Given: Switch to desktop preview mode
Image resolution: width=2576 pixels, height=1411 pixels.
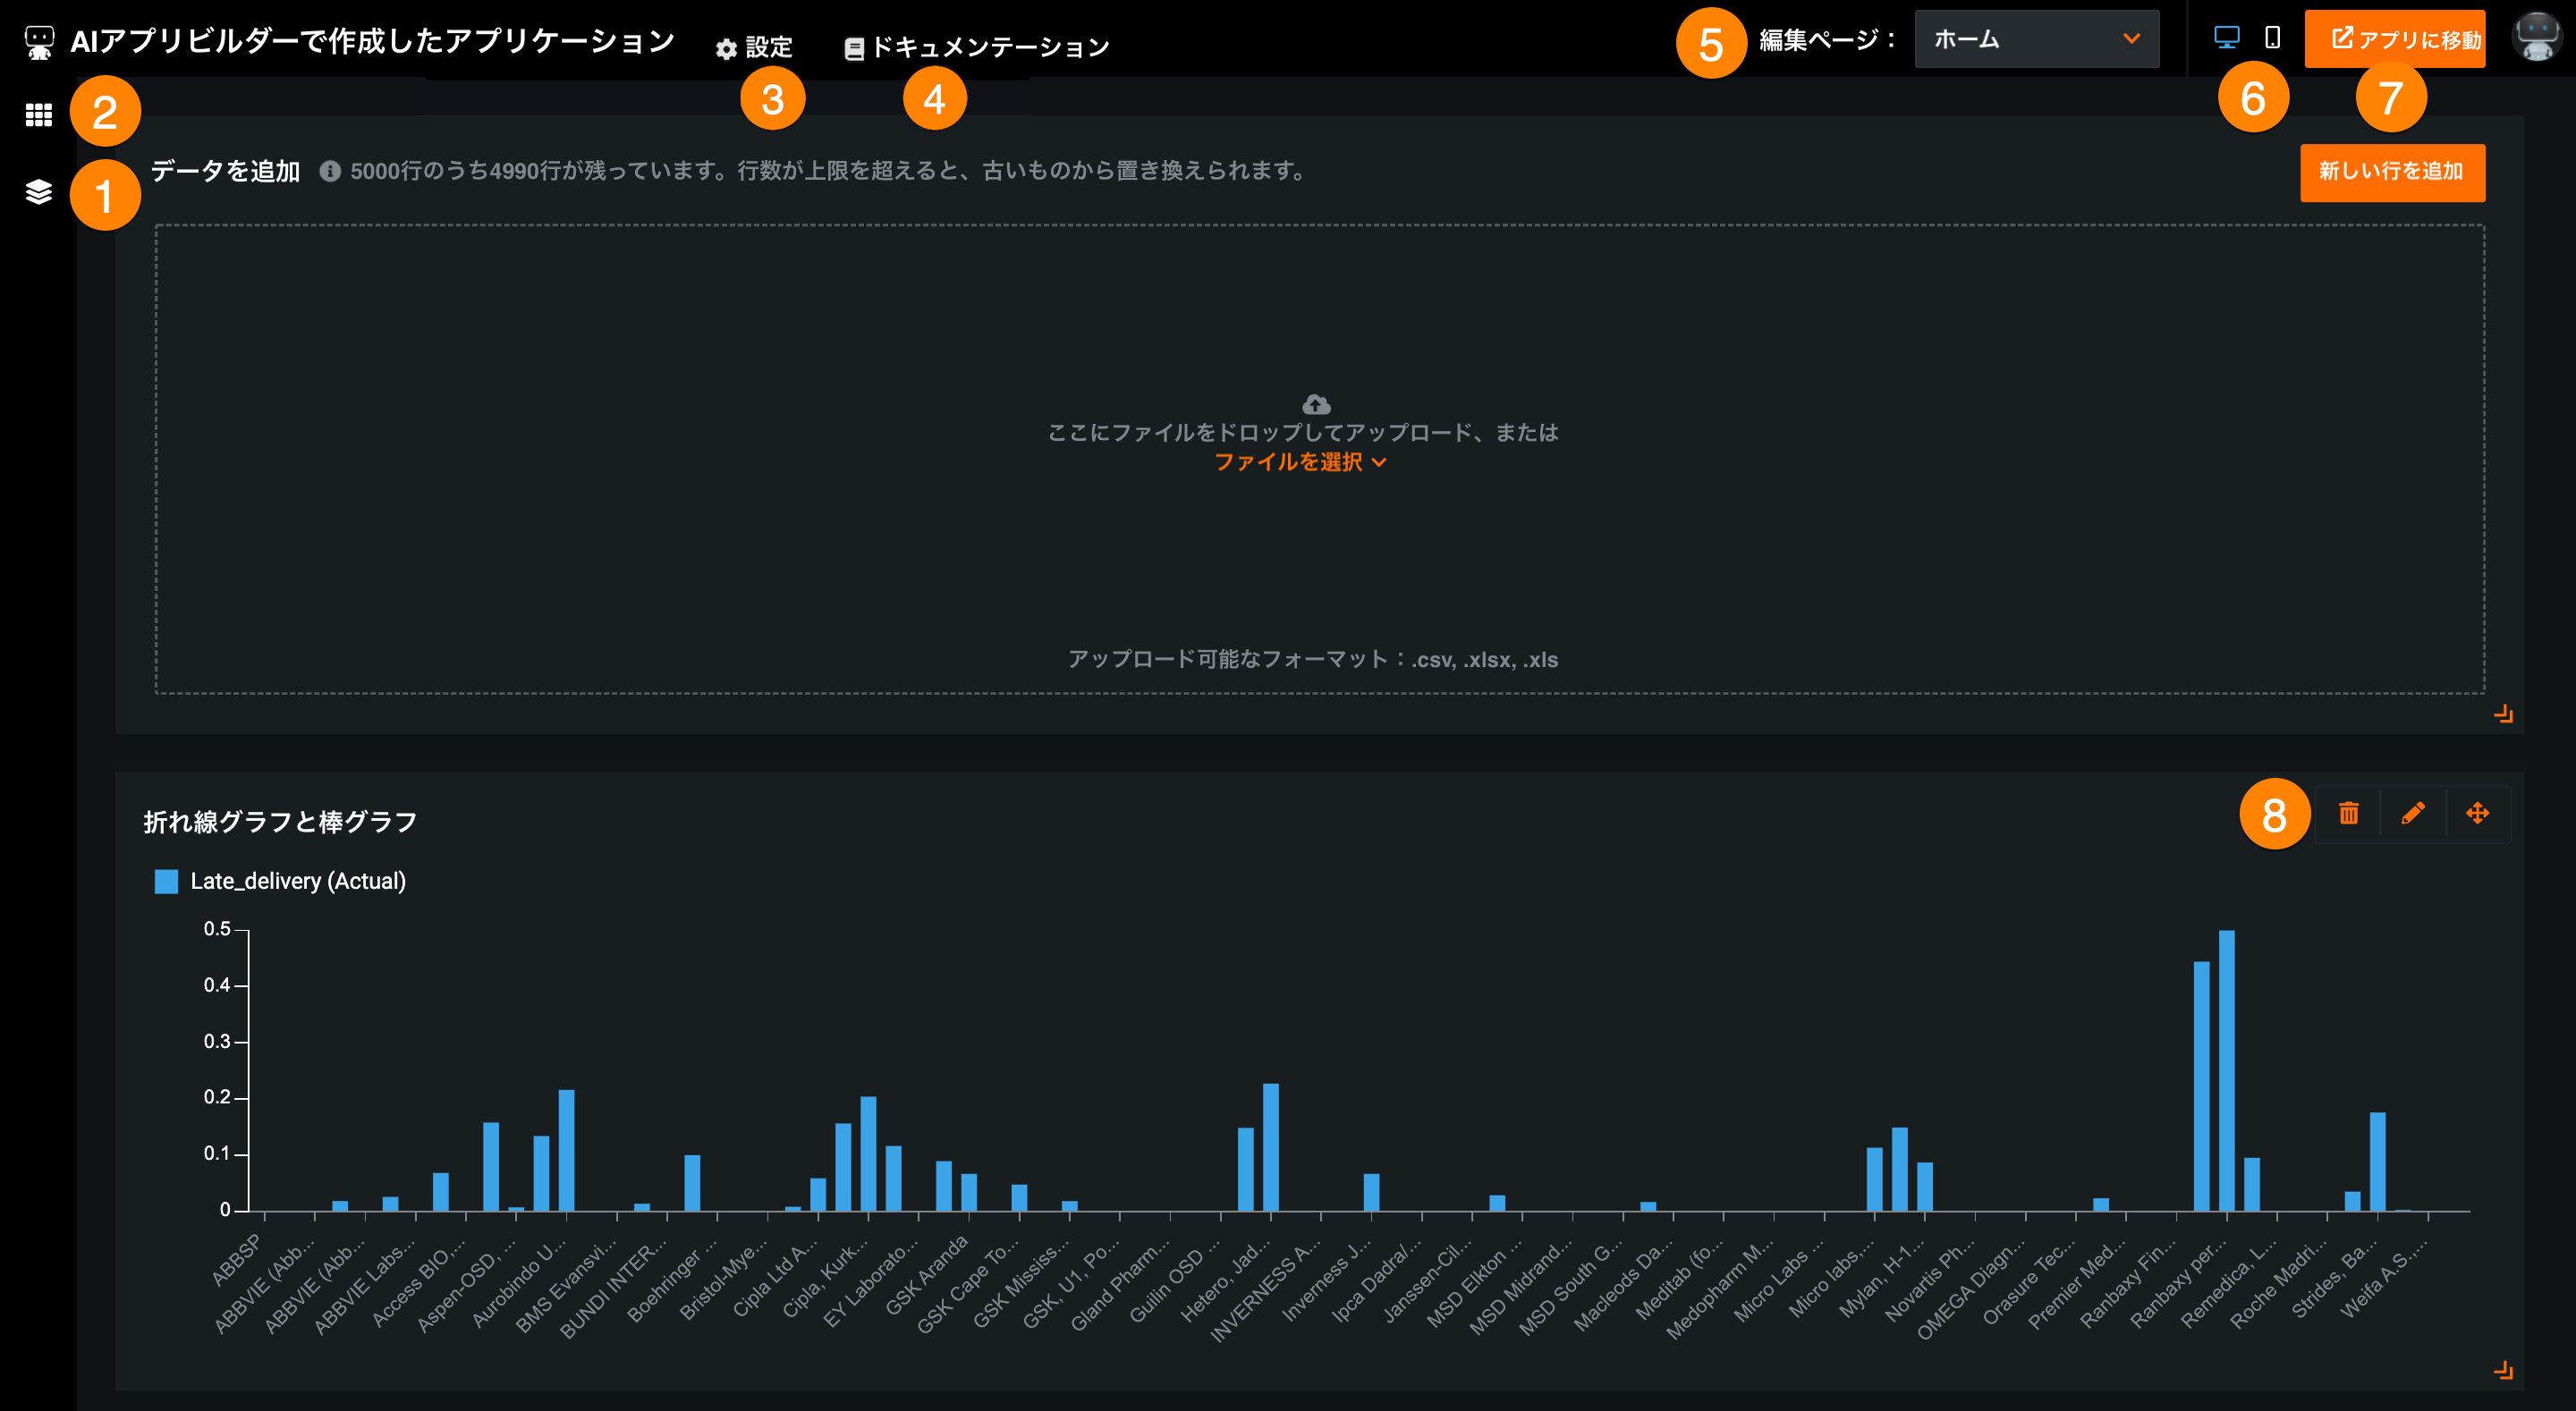Looking at the screenshot, I should click(x=2226, y=38).
